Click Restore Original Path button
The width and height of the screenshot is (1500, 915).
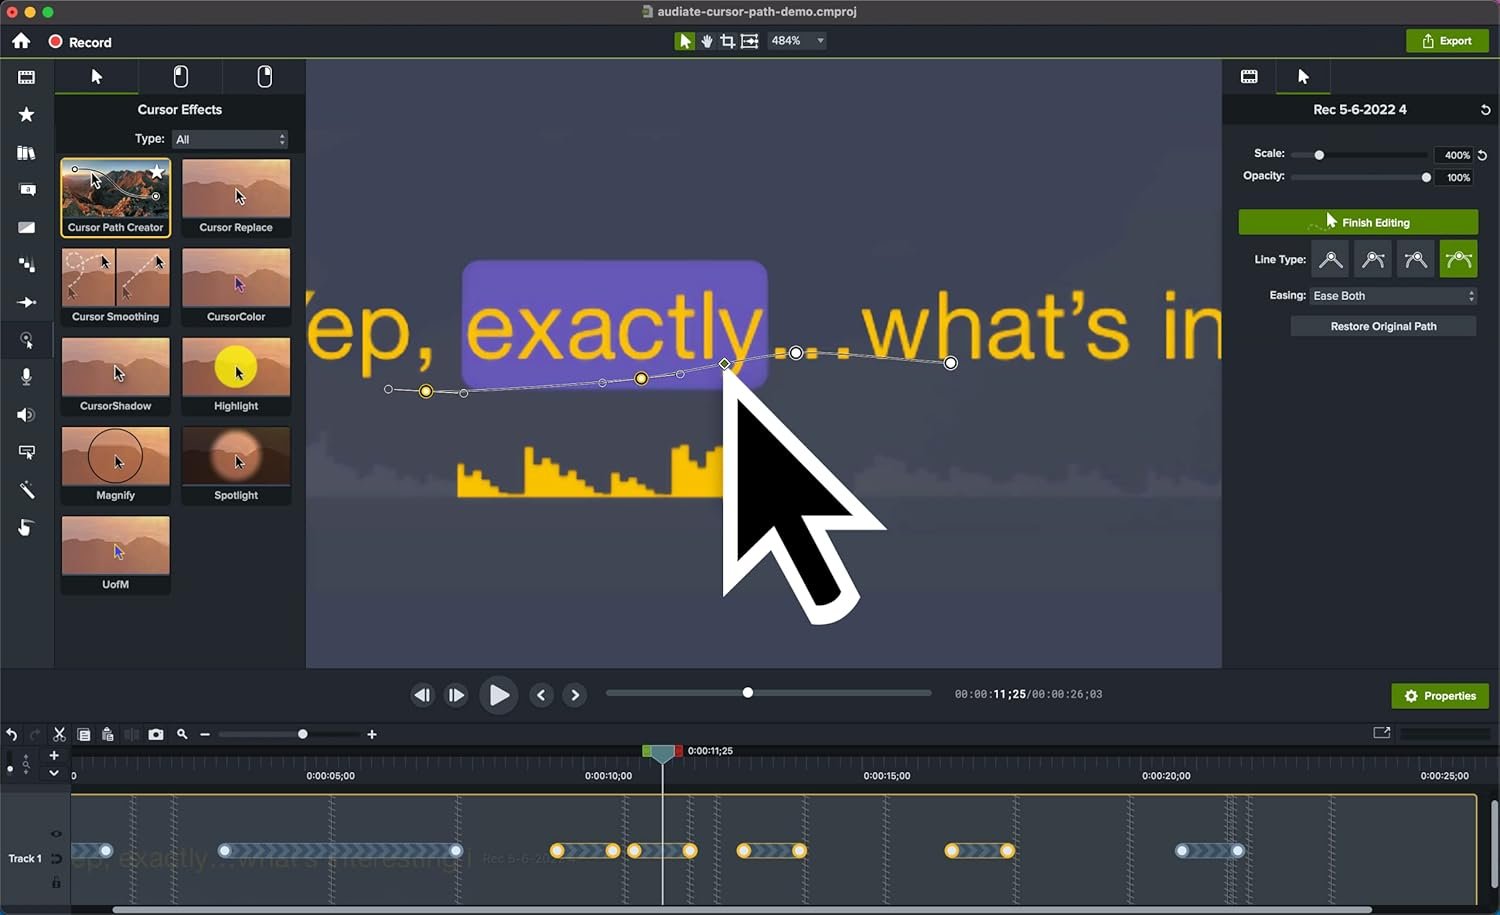coord(1383,326)
